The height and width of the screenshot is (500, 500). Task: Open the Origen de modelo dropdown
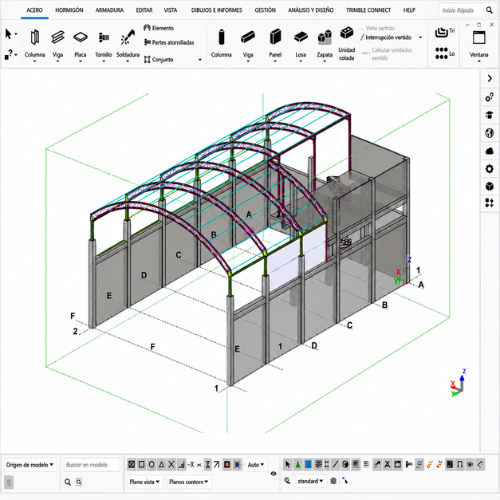tap(30, 465)
